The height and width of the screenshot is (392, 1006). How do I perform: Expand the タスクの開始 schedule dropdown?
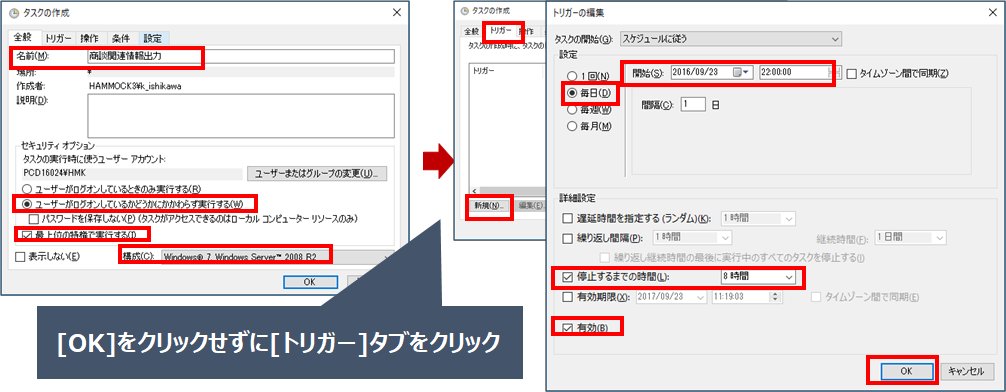pyautogui.click(x=731, y=39)
